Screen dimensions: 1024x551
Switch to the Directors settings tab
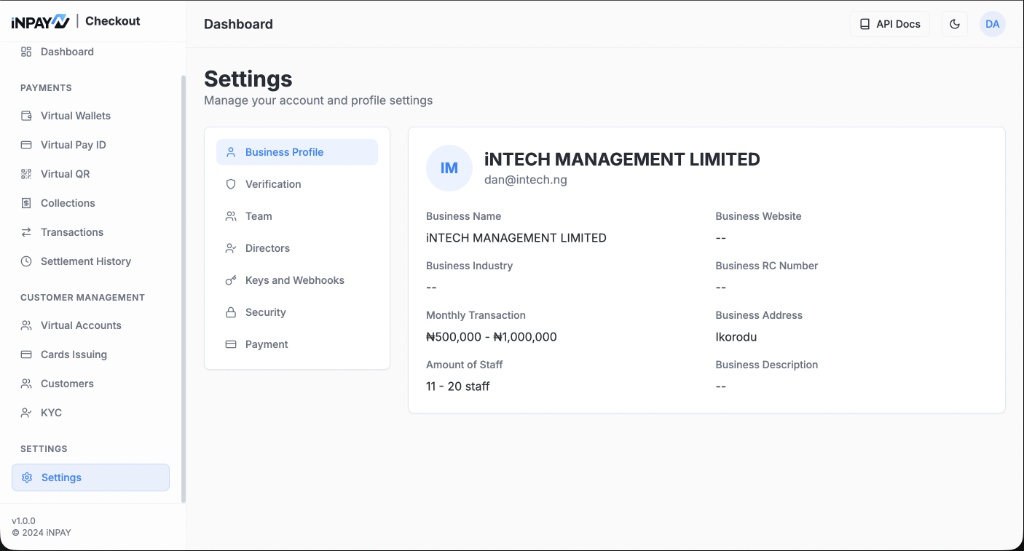click(x=267, y=248)
